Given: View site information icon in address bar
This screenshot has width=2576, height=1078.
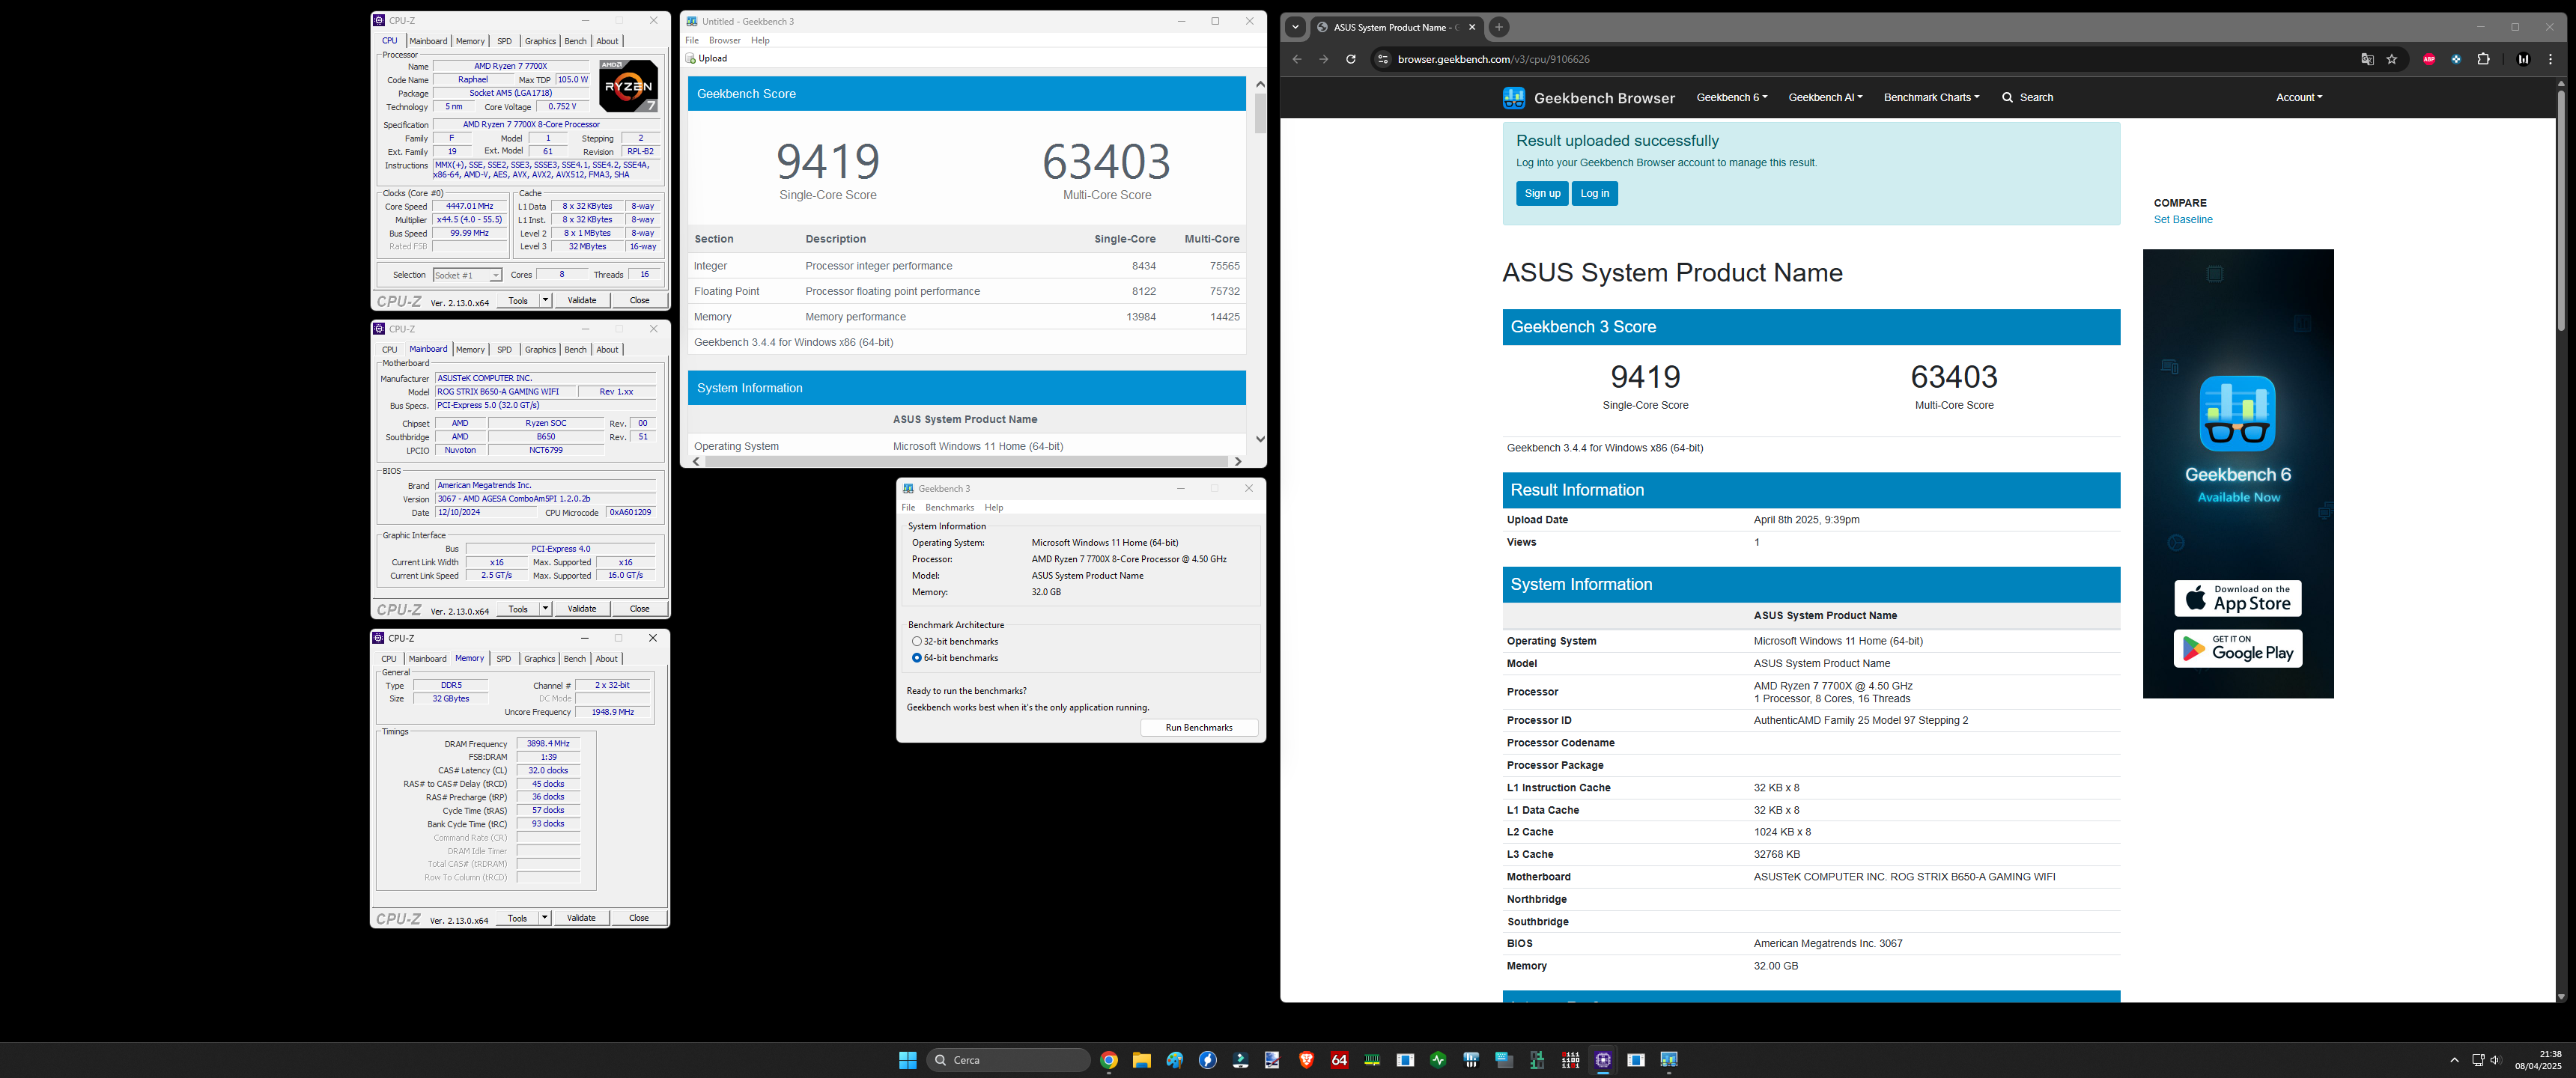Looking at the screenshot, I should click(x=1382, y=59).
